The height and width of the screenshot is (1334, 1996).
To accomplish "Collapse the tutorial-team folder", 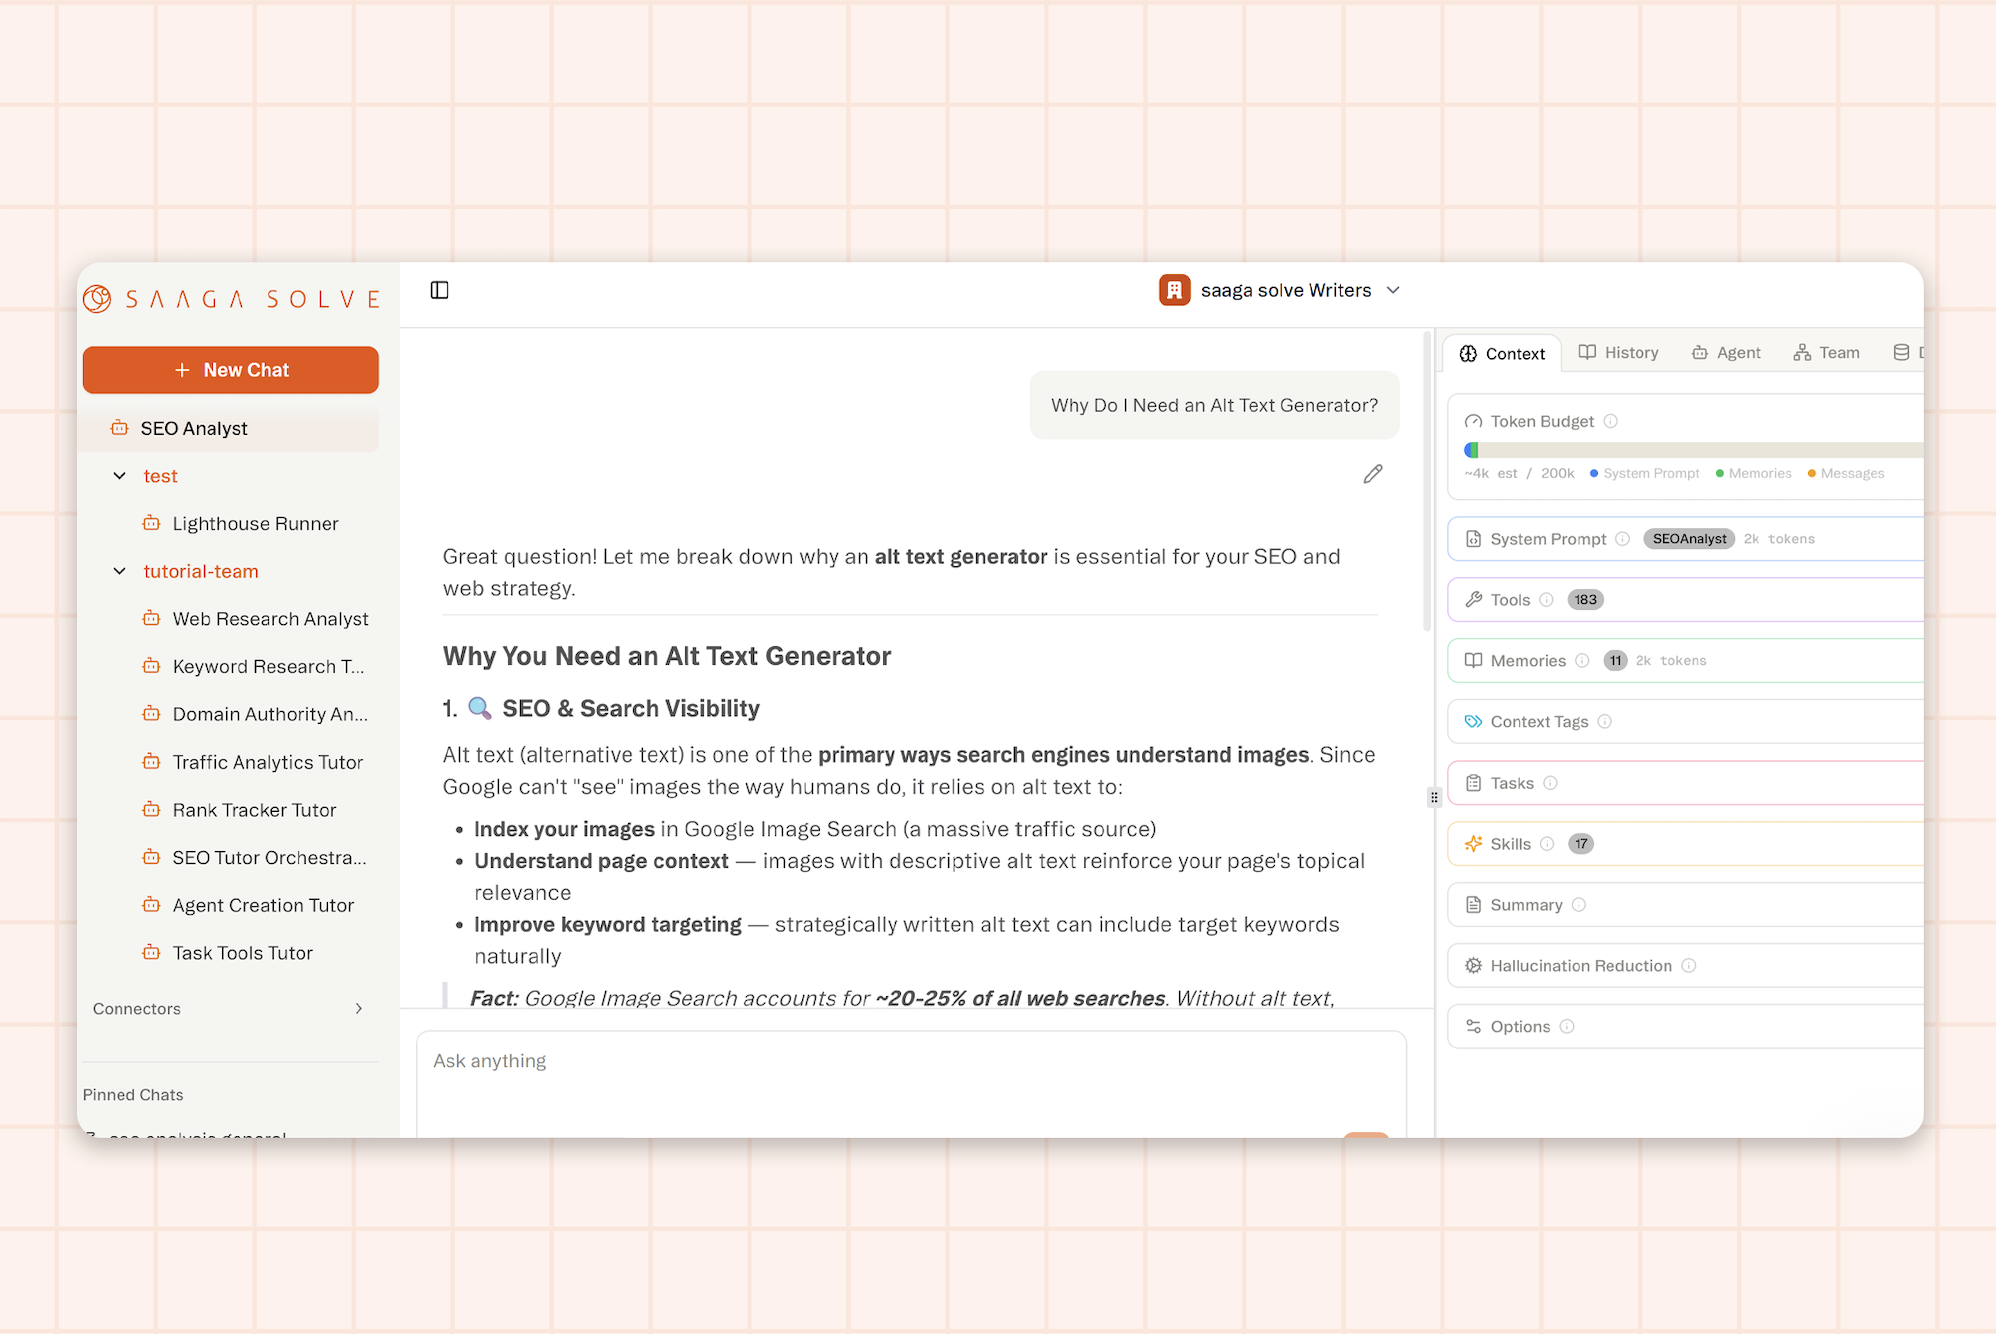I will [119, 571].
